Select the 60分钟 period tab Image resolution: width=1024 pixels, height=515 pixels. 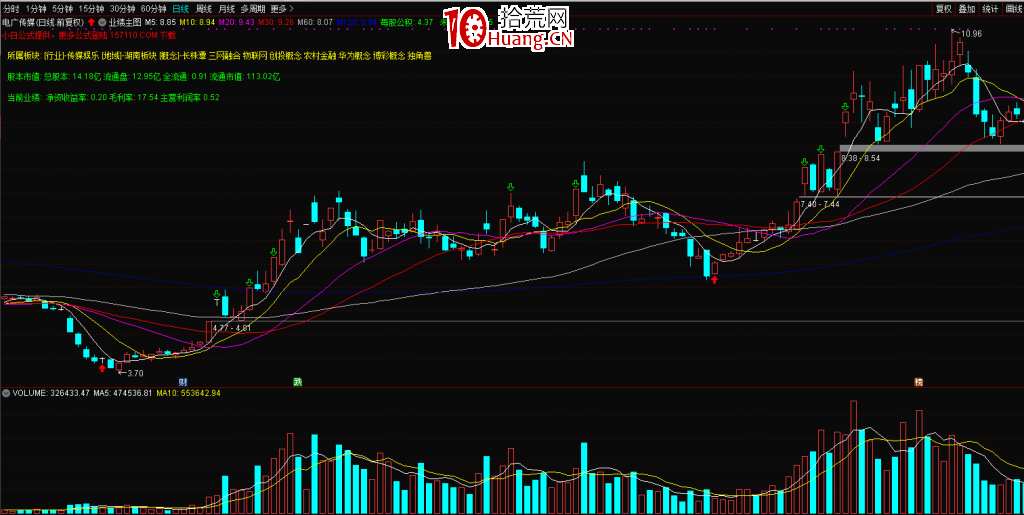click(154, 9)
